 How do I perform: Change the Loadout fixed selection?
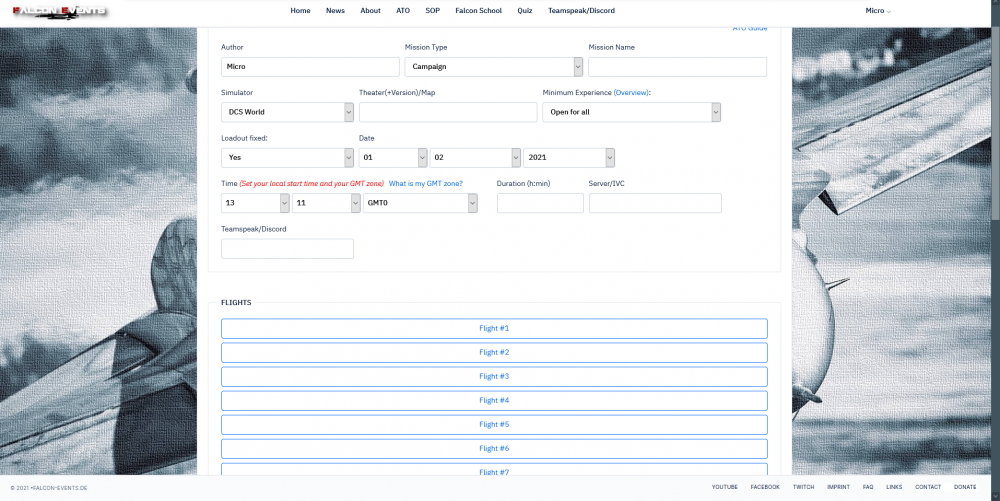[287, 158]
